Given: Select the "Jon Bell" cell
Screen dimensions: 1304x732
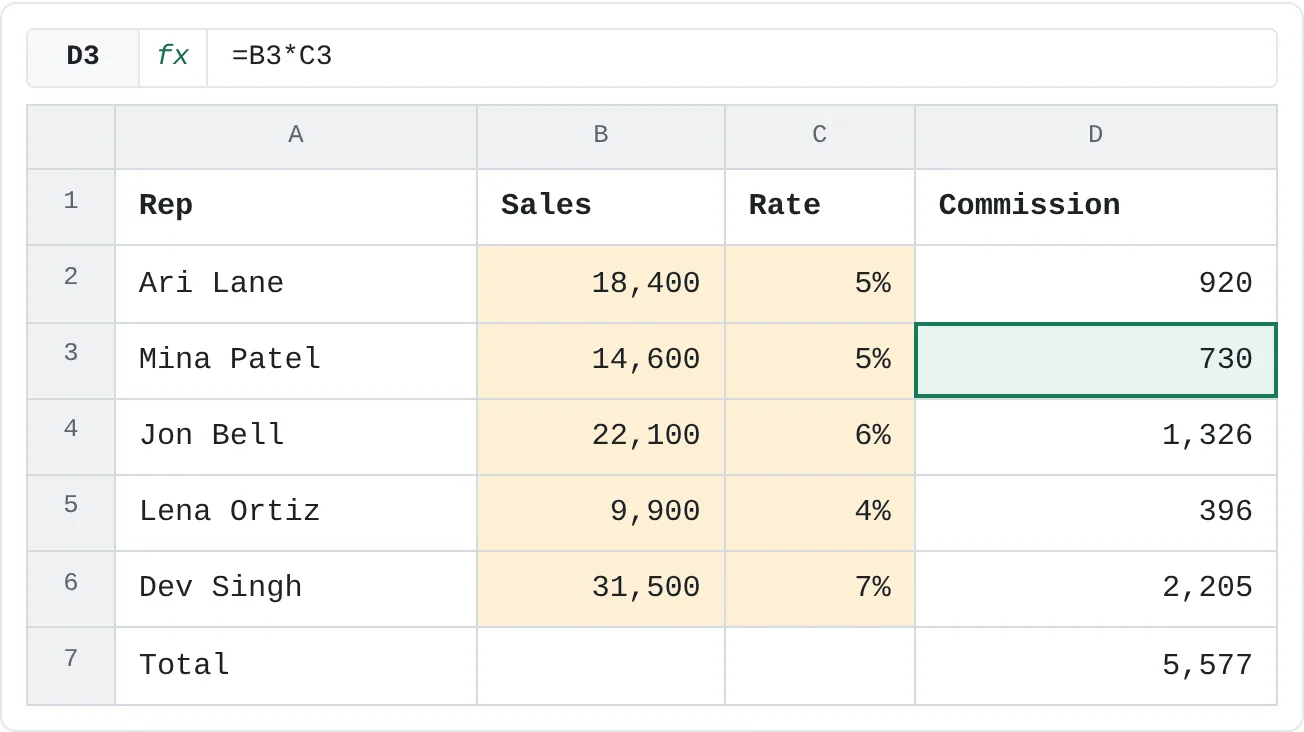Looking at the screenshot, I should point(296,436).
